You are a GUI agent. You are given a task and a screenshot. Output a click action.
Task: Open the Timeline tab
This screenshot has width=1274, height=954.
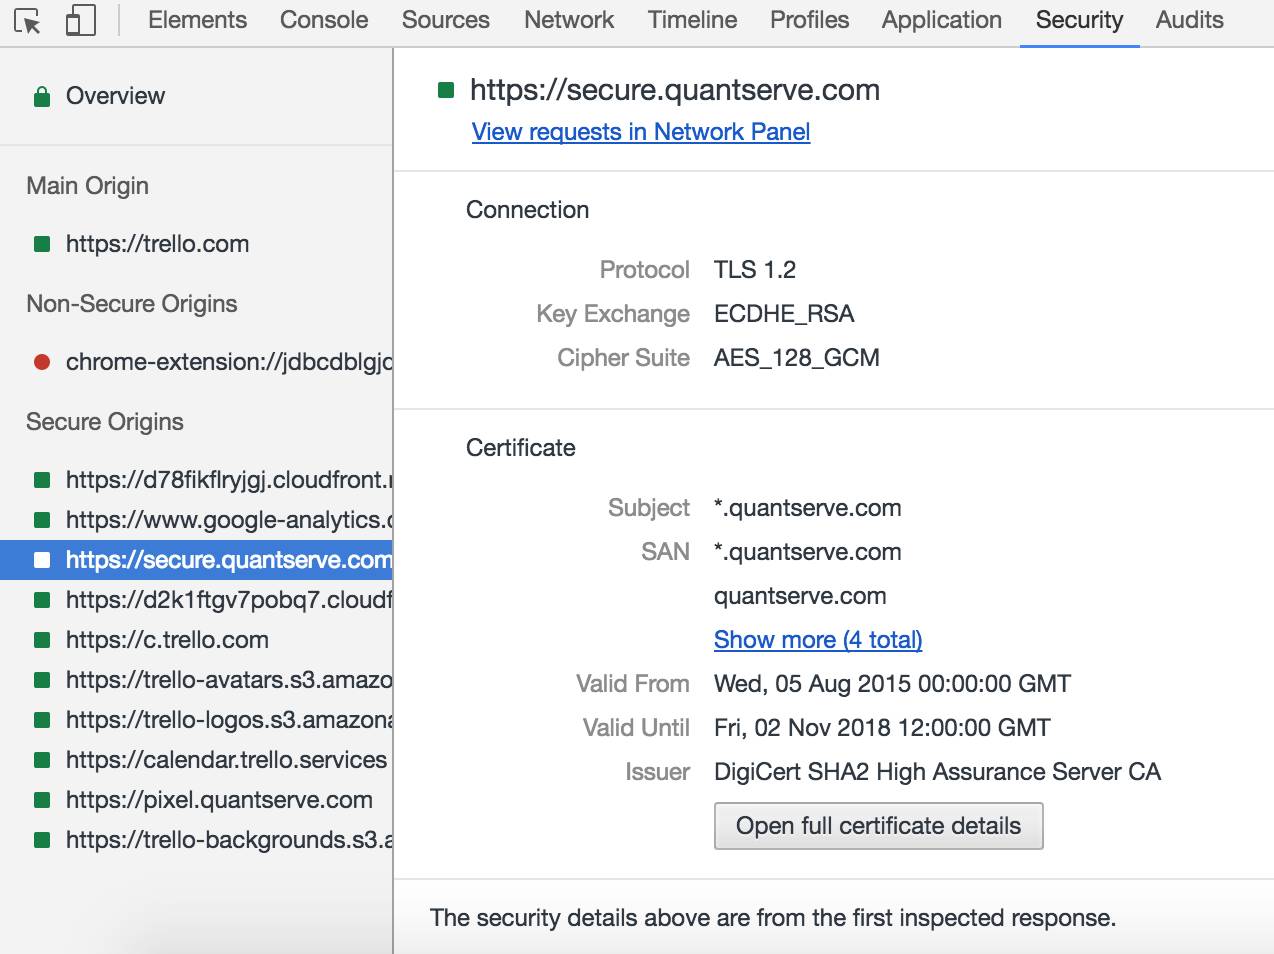point(692,20)
